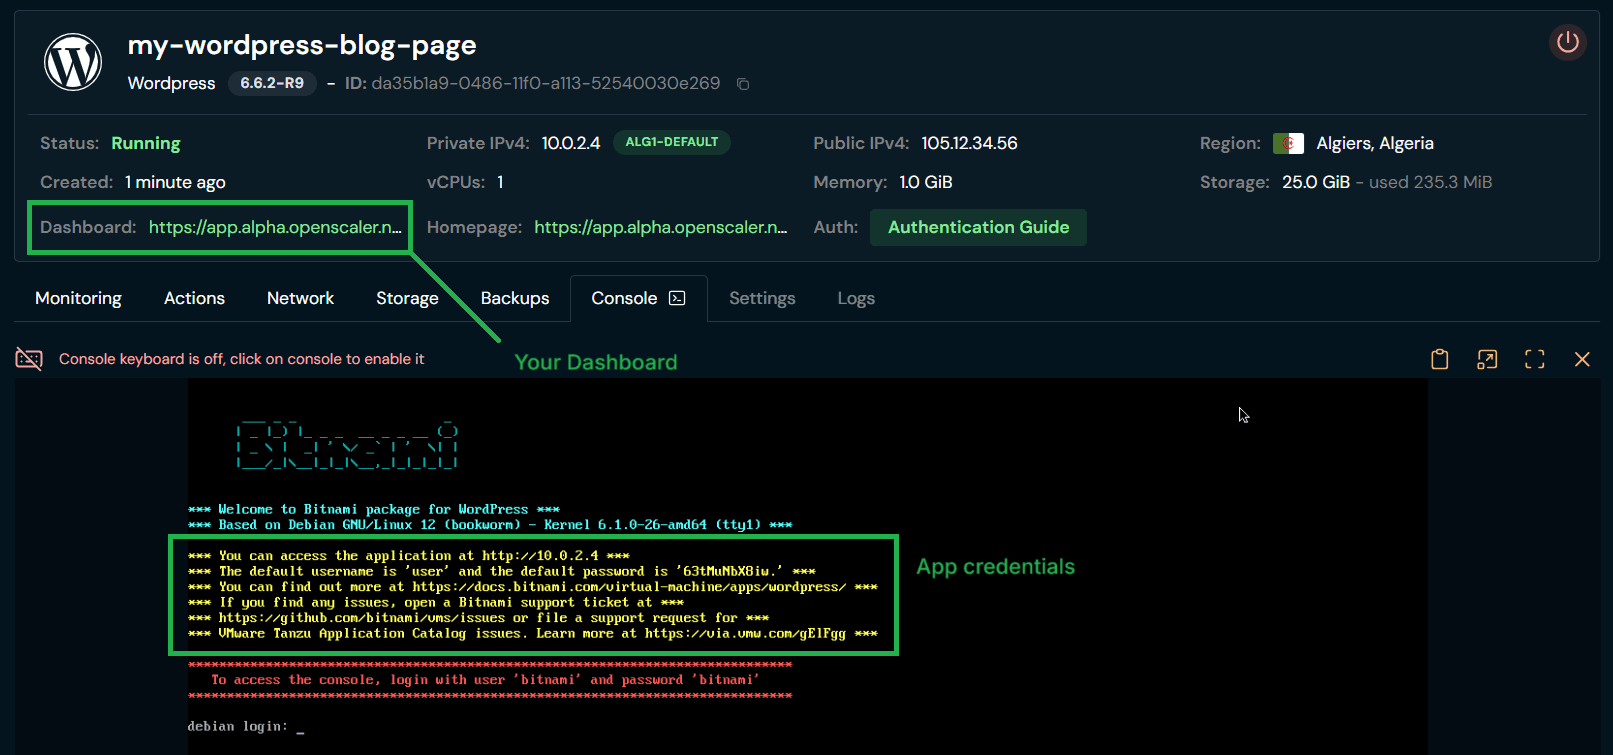
Task: Open the Settings tab
Action: [762, 298]
